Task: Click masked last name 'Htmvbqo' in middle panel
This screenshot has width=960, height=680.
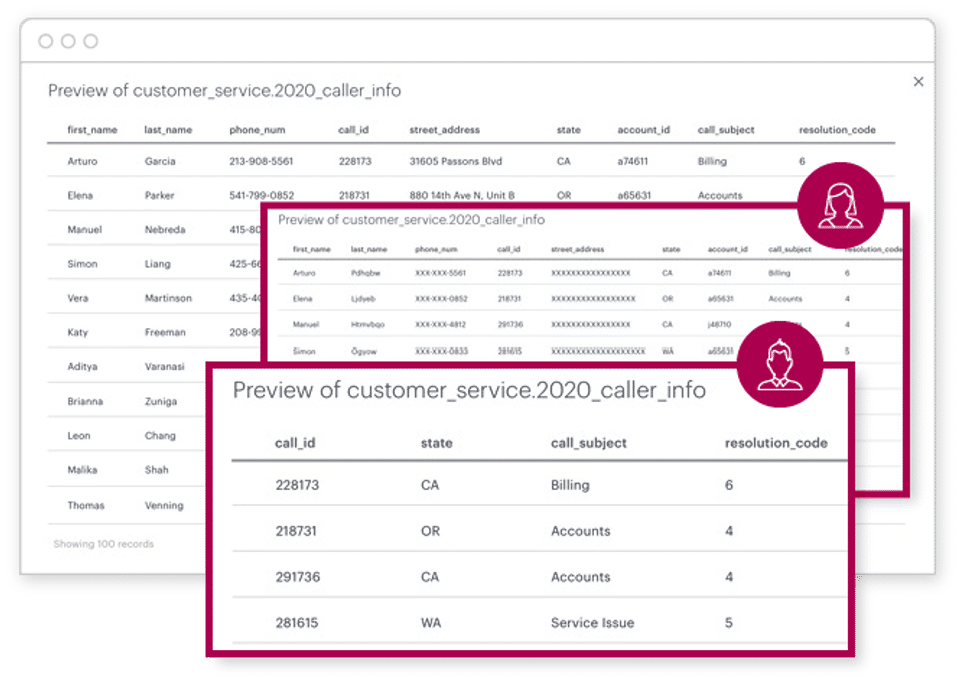Action: pos(367,324)
